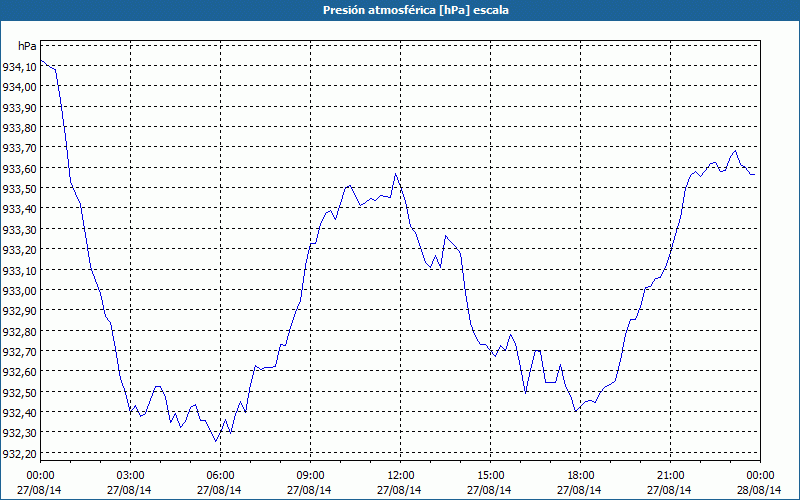Viewport: 800px width, 500px height.
Task: Click the 932,80 pressure label
Action: pos(20,331)
